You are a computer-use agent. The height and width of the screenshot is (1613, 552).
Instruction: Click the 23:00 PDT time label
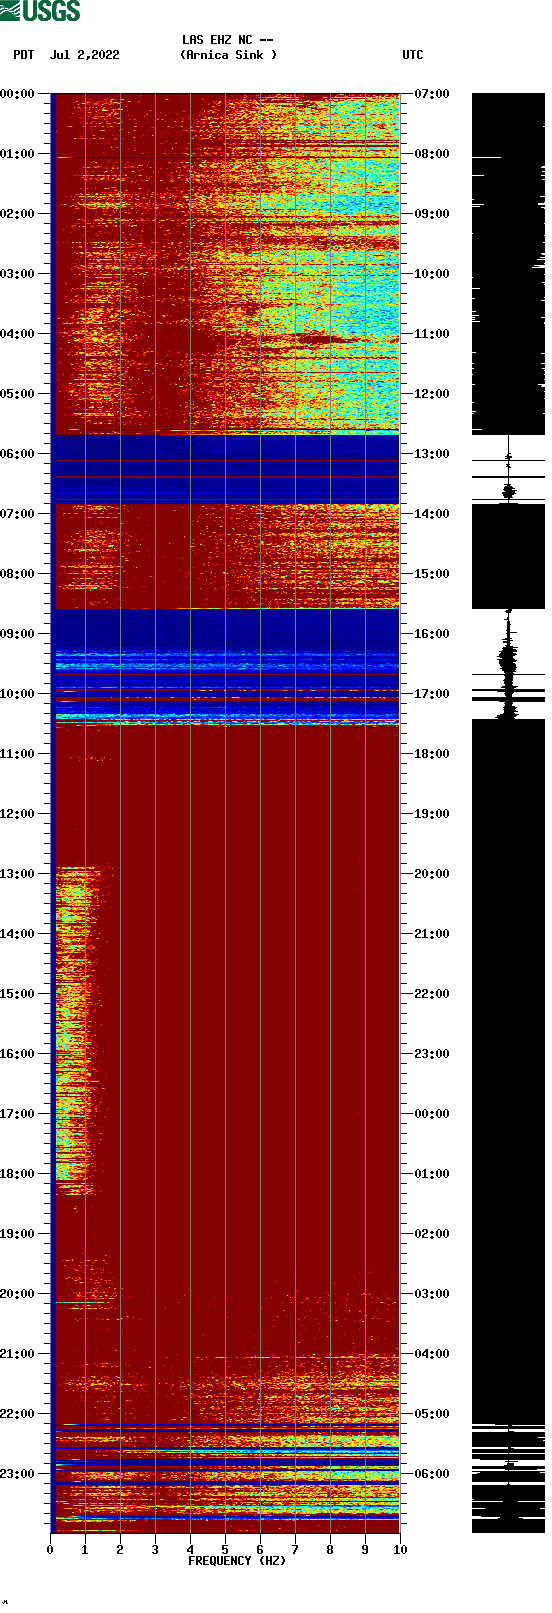point(18,1474)
